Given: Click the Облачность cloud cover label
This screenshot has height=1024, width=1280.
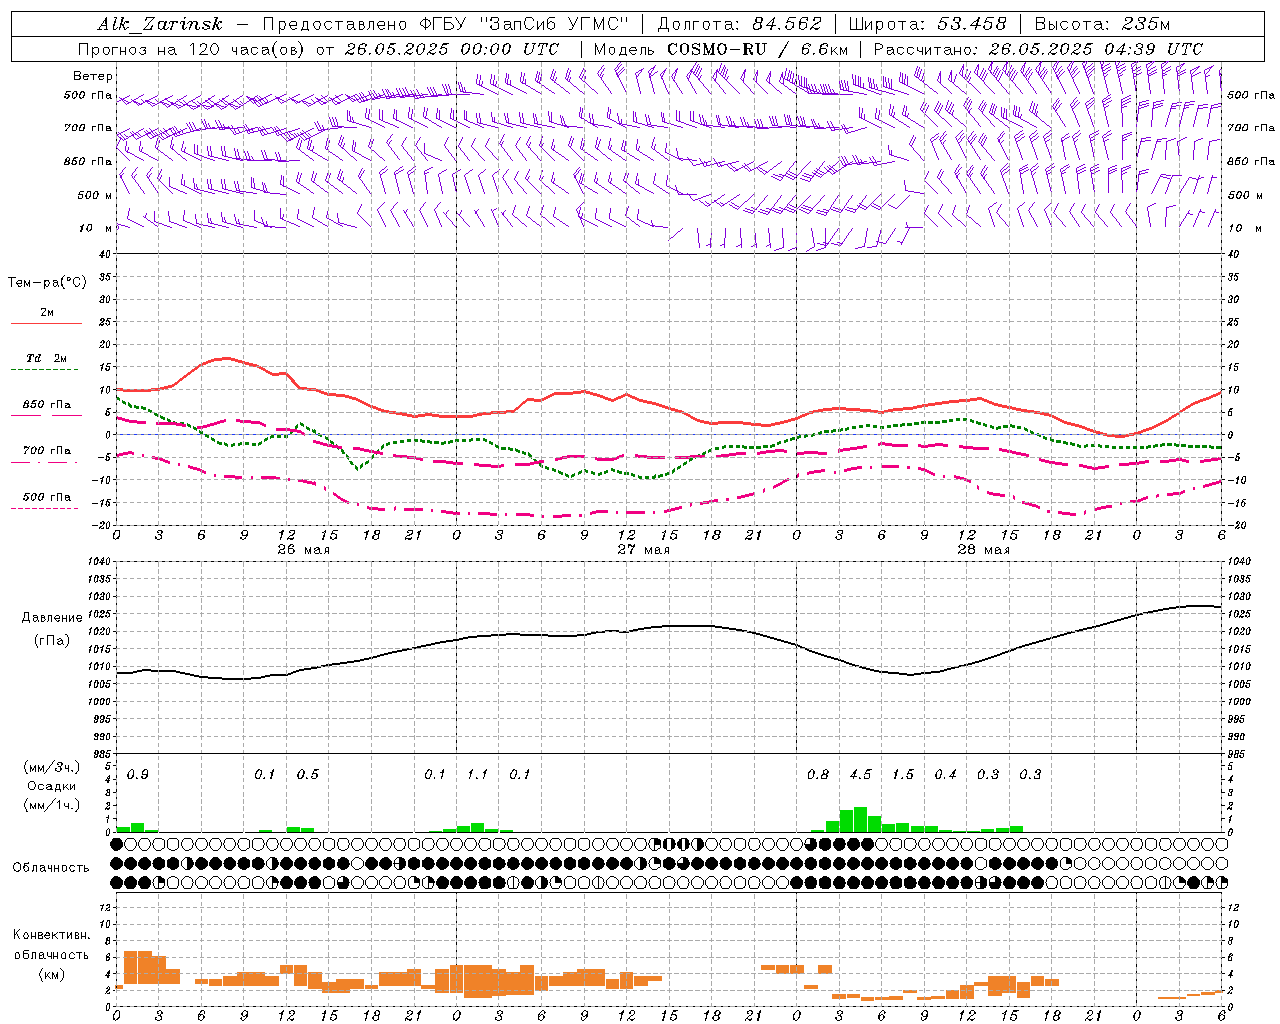Looking at the screenshot, I should pyautogui.click(x=51, y=868).
